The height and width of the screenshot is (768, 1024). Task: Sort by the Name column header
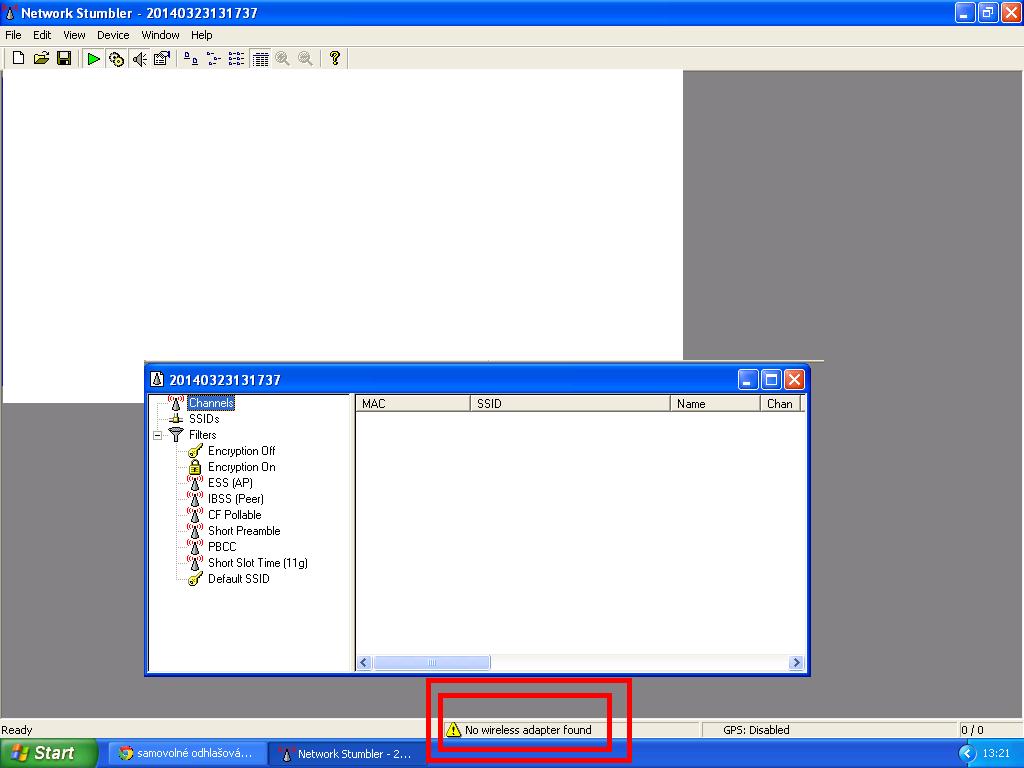[715, 404]
